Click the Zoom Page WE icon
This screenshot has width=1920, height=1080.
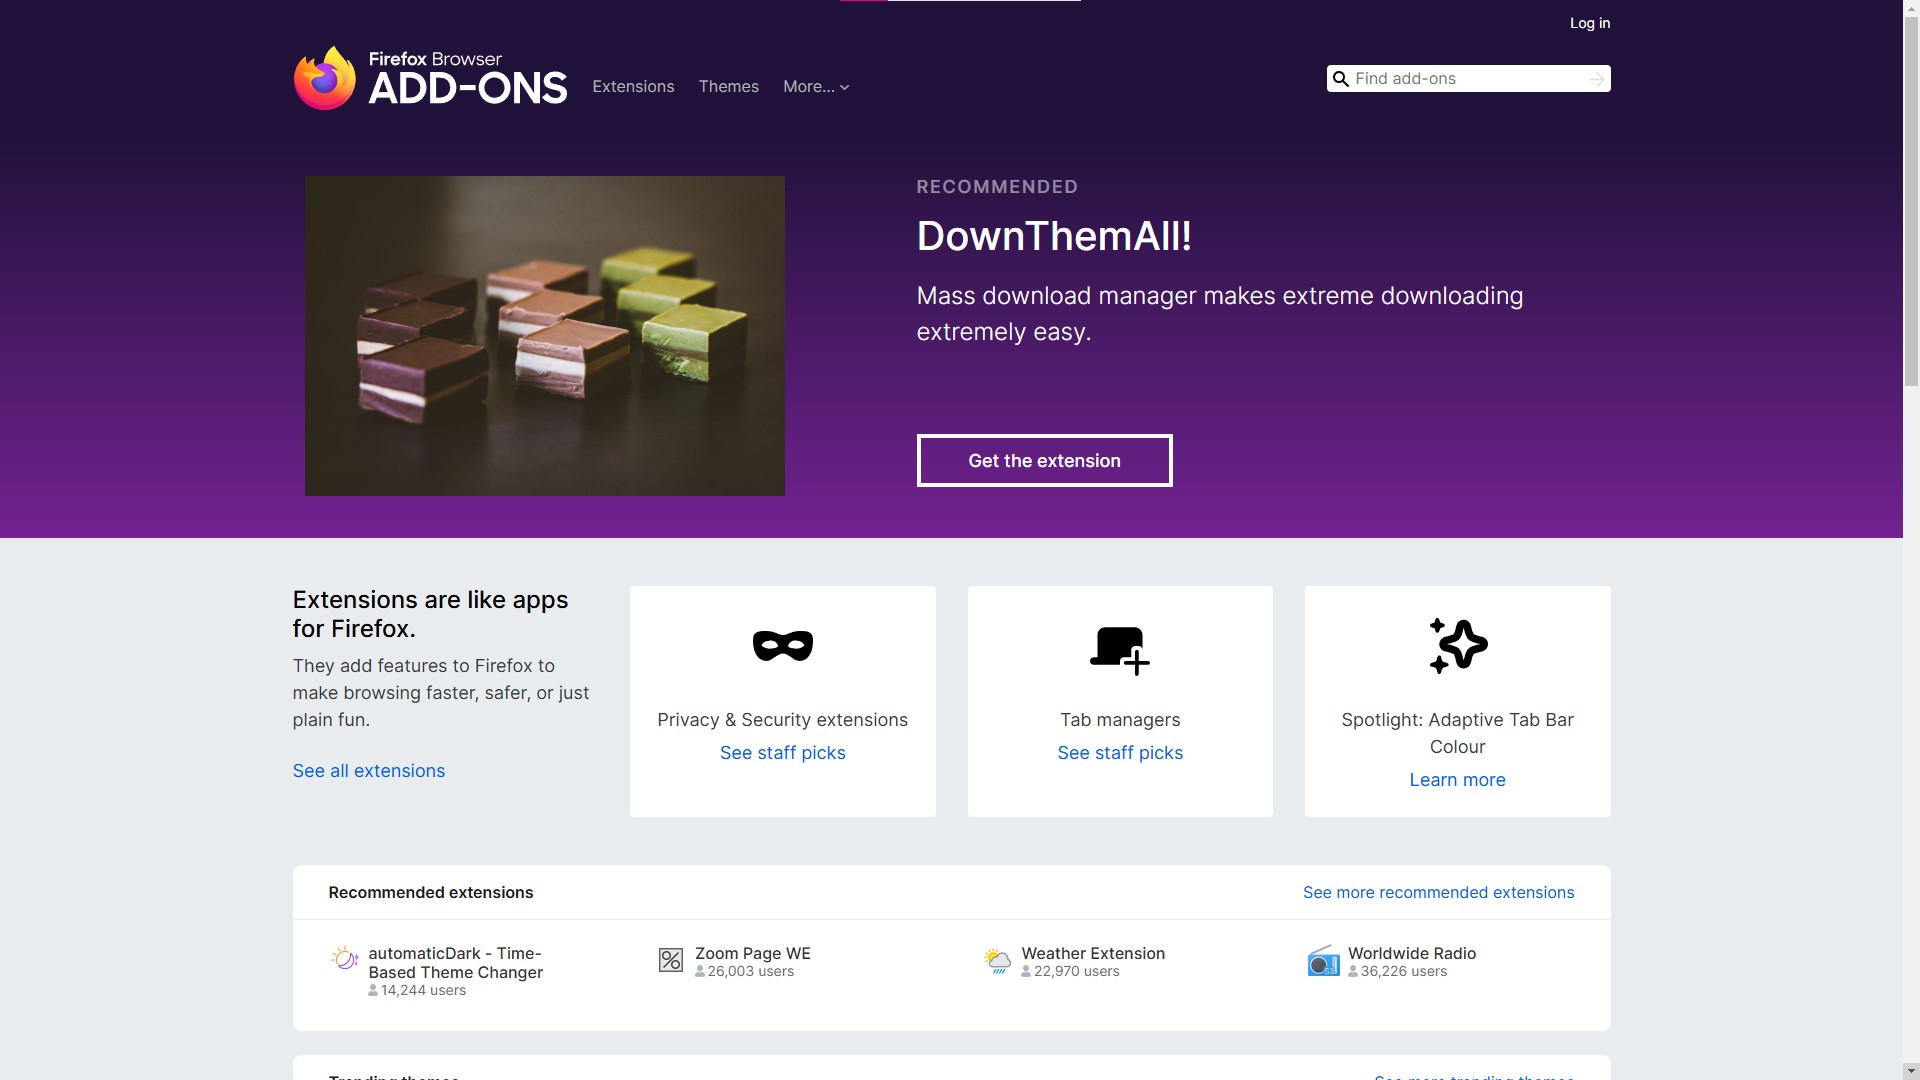point(670,960)
